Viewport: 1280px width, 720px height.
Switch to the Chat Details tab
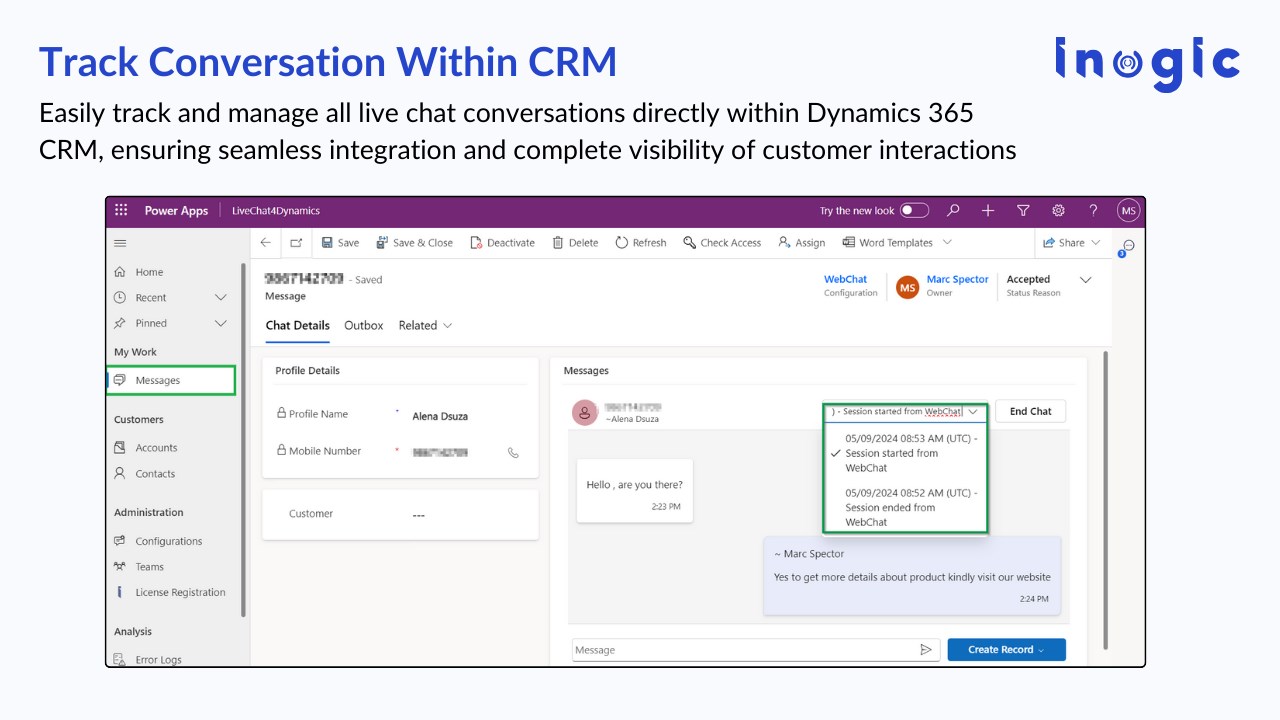[297, 326]
